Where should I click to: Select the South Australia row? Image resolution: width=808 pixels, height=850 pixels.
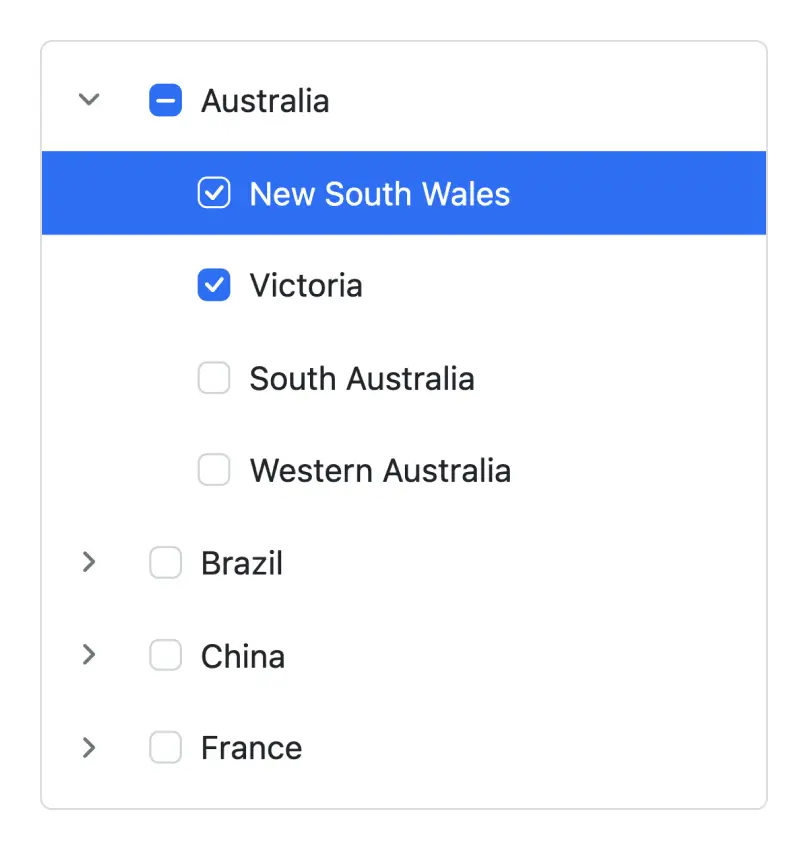tap(362, 378)
